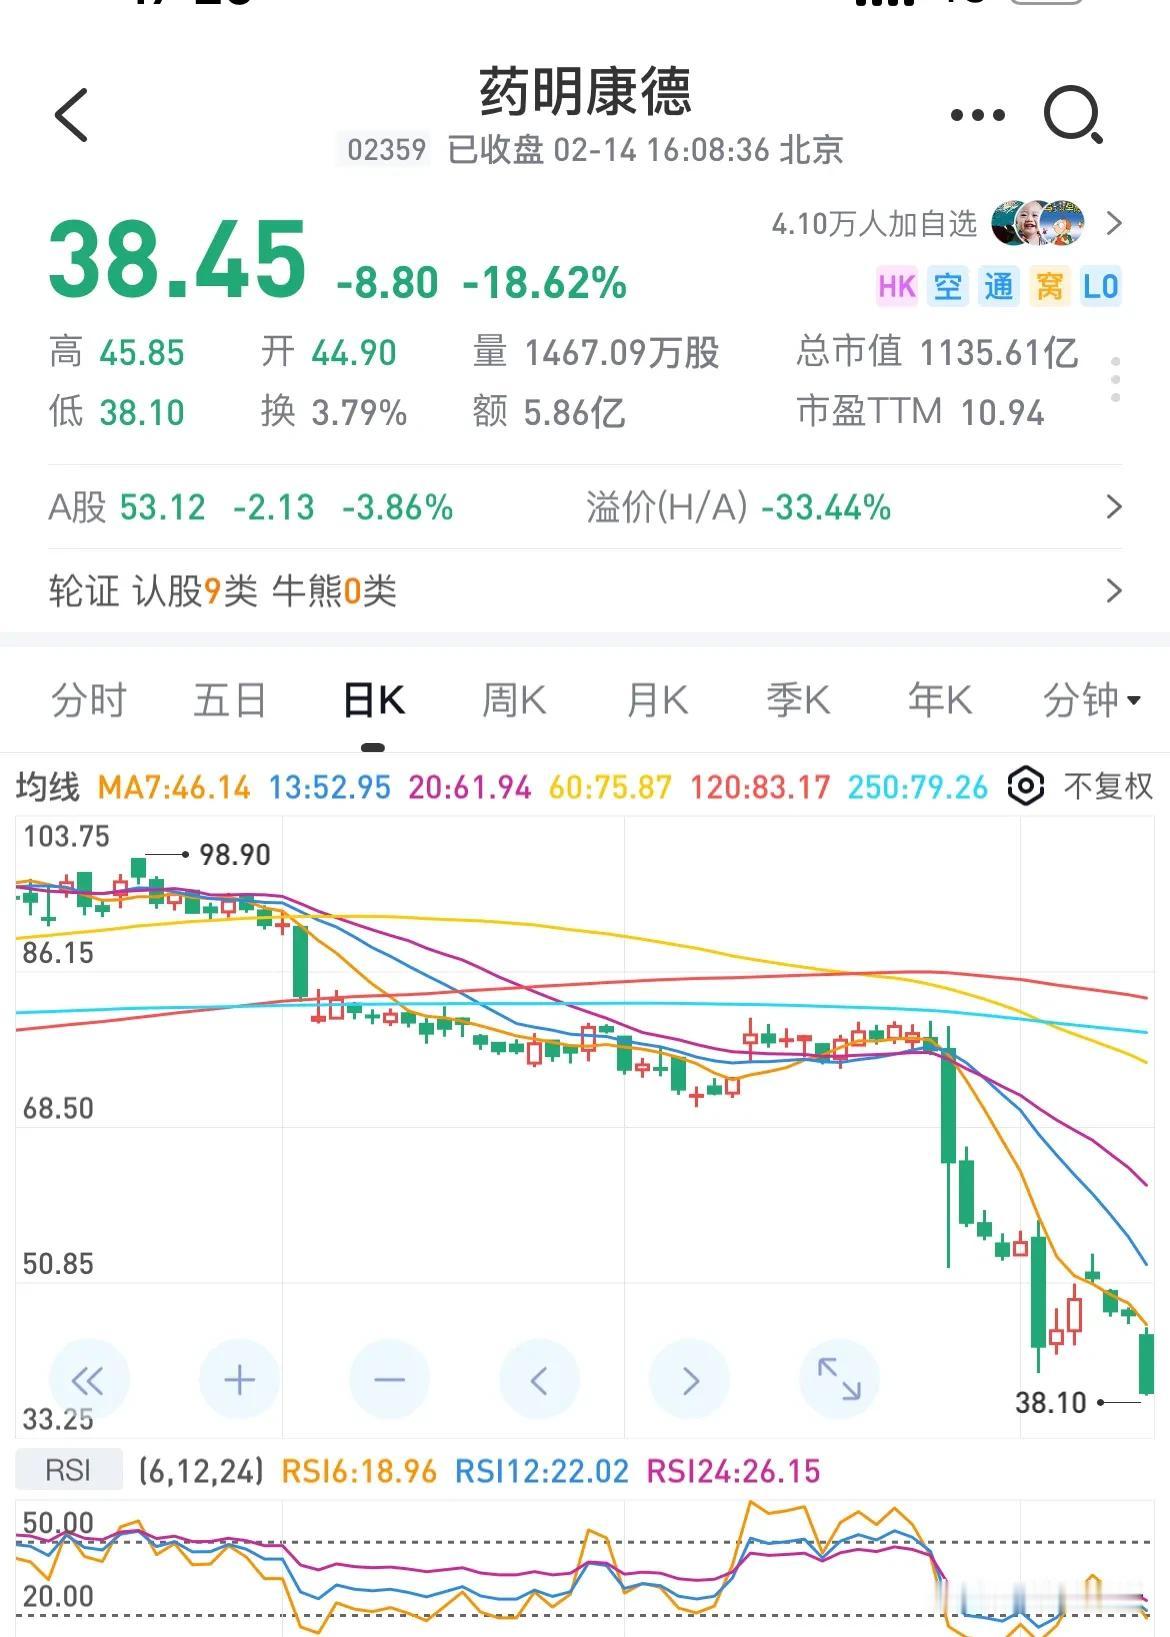This screenshot has height=1637, width=1170.
Task: Zoom out chart with minus button
Action: coord(389,1381)
